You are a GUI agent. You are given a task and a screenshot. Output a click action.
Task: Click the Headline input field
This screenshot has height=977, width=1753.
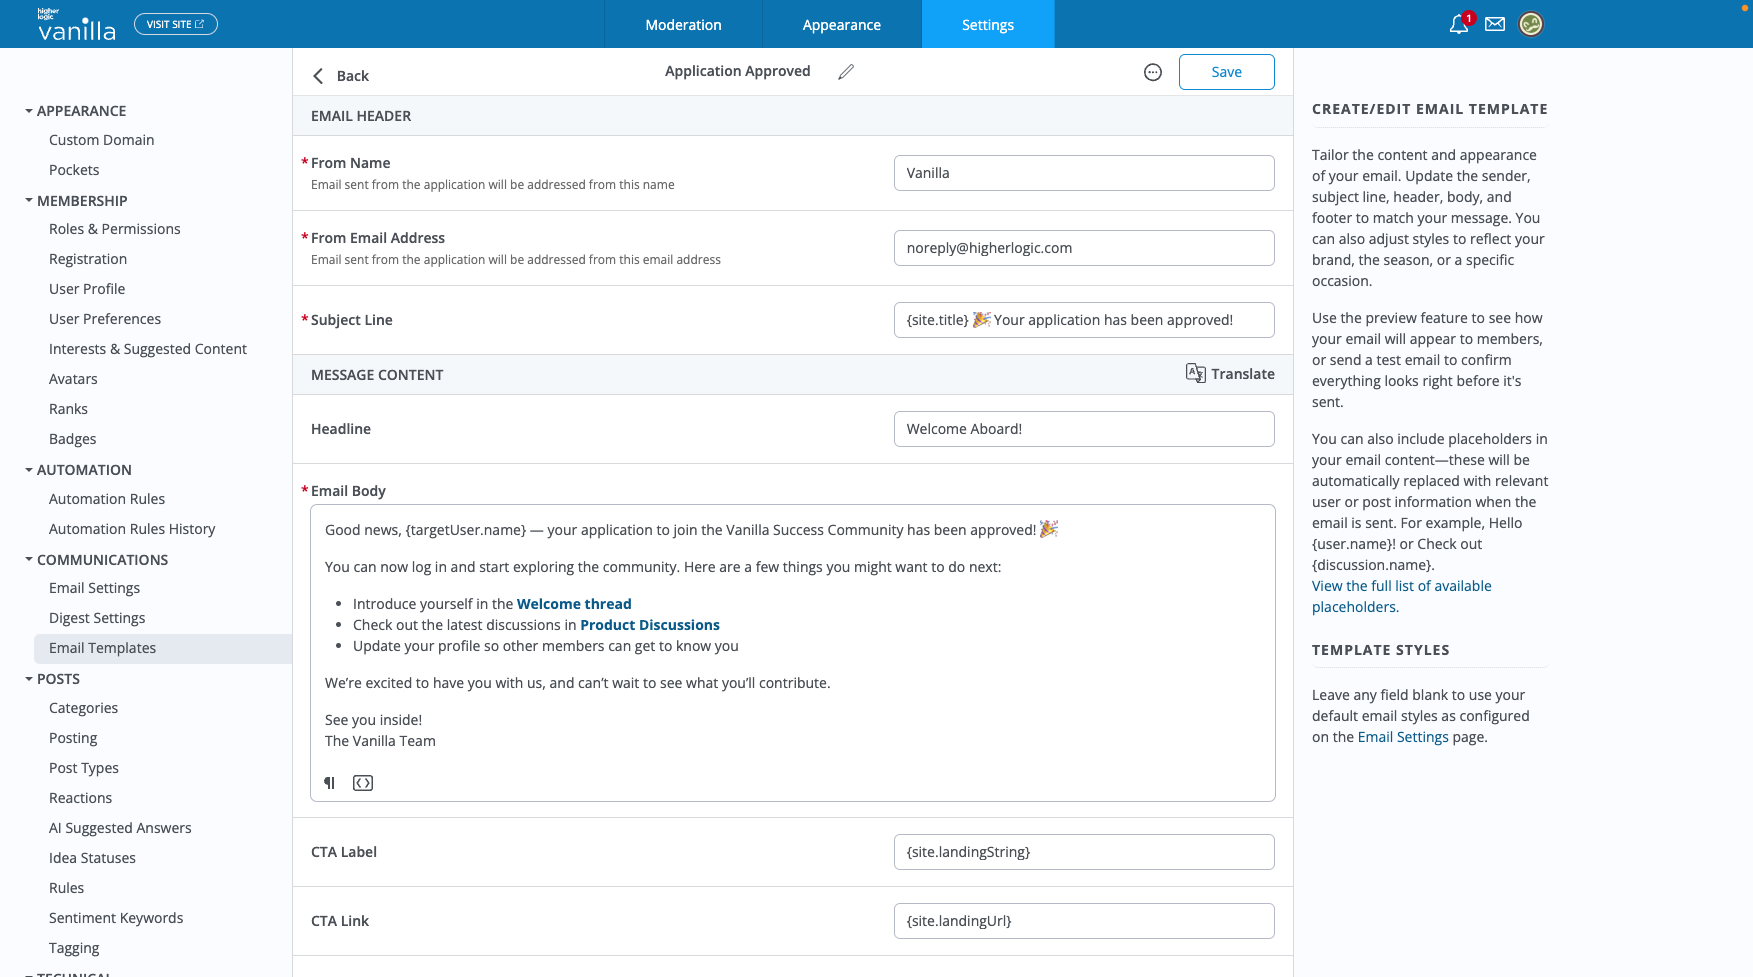pyautogui.click(x=1084, y=429)
